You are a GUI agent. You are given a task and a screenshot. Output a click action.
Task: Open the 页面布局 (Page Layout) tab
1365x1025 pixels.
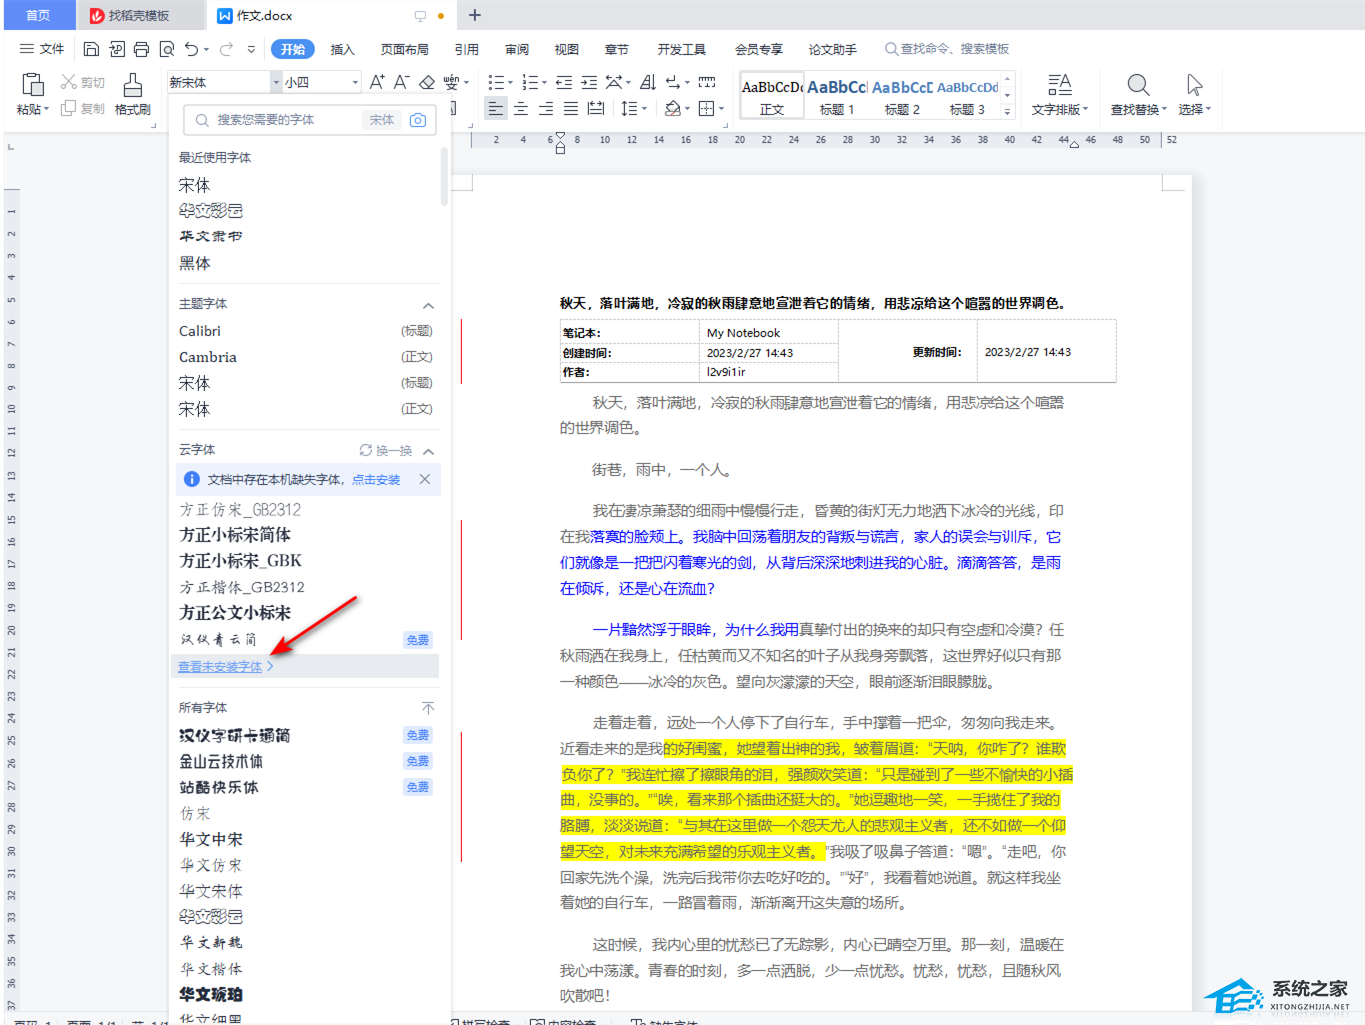pyautogui.click(x=404, y=49)
